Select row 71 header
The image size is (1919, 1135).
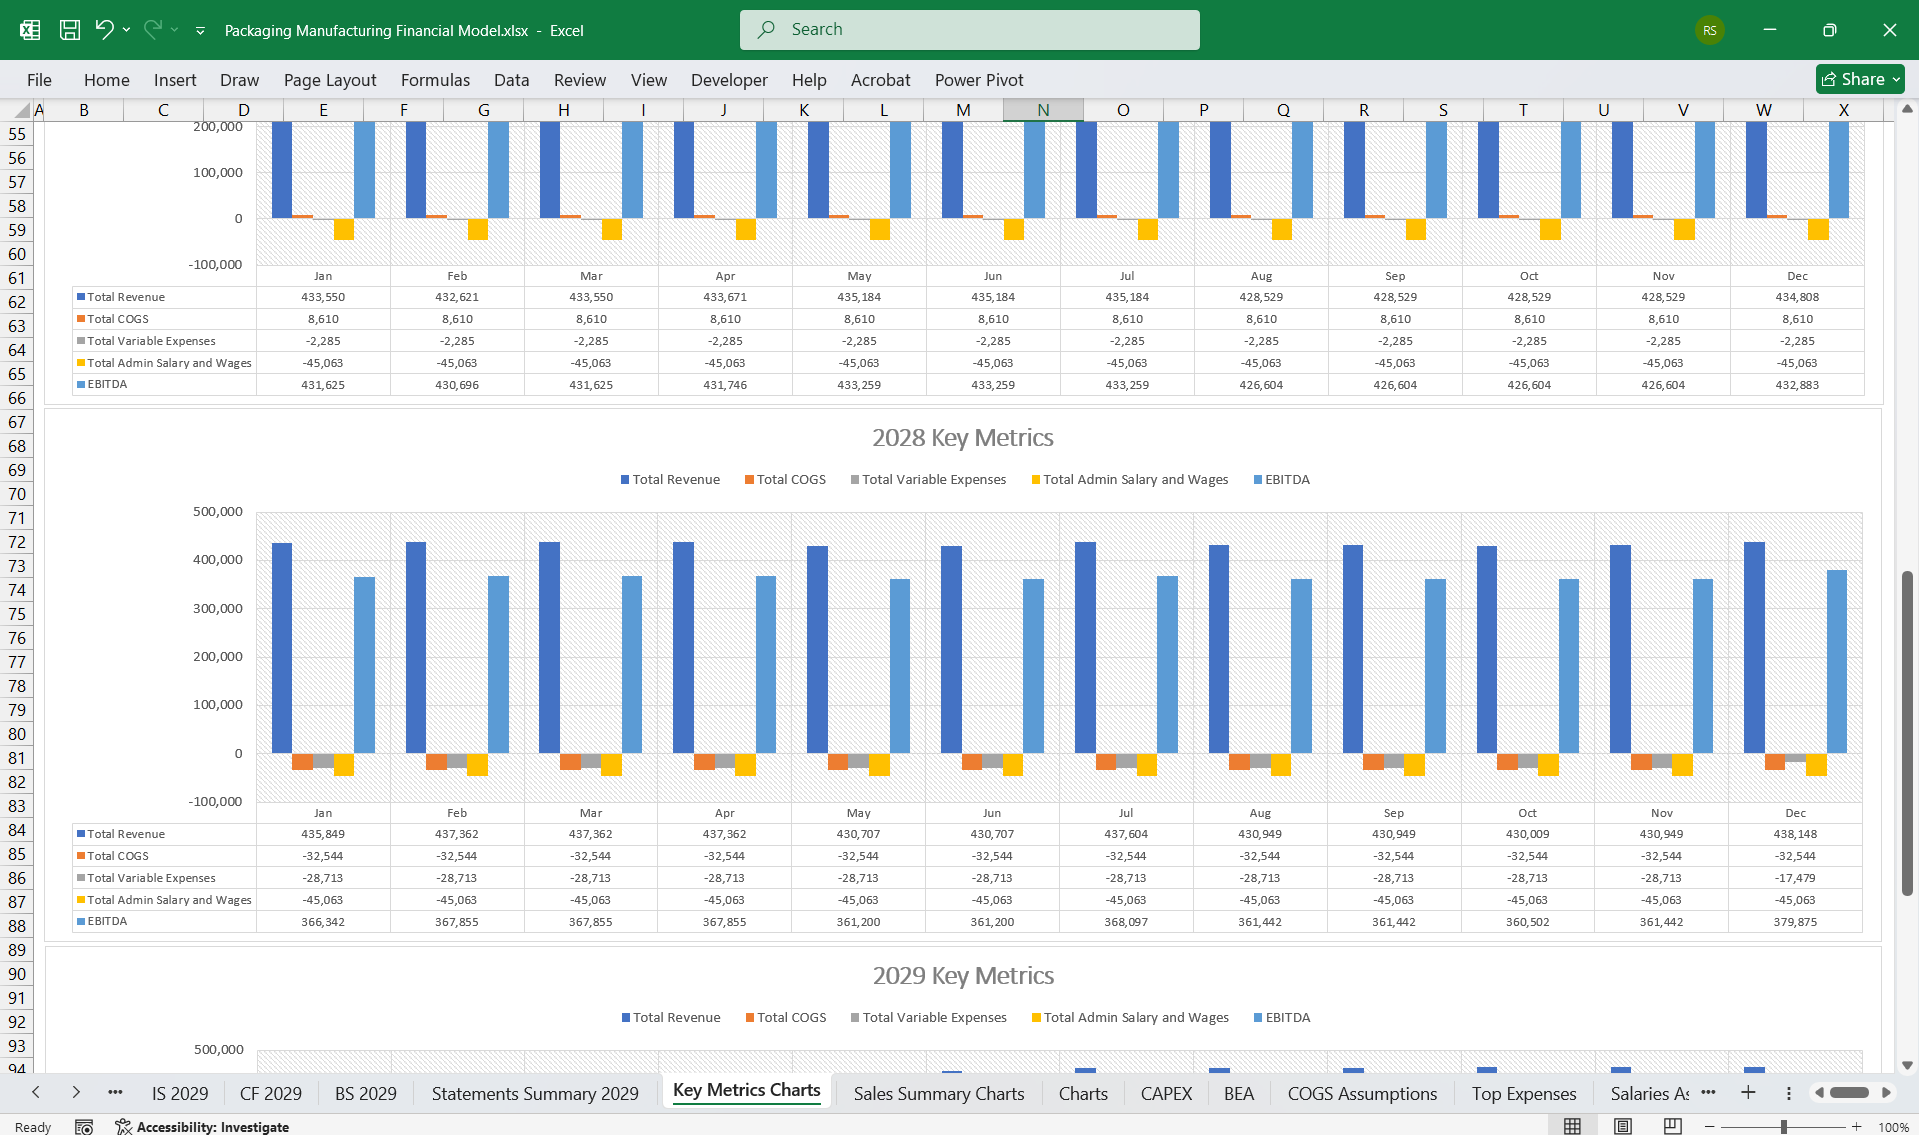coord(17,518)
